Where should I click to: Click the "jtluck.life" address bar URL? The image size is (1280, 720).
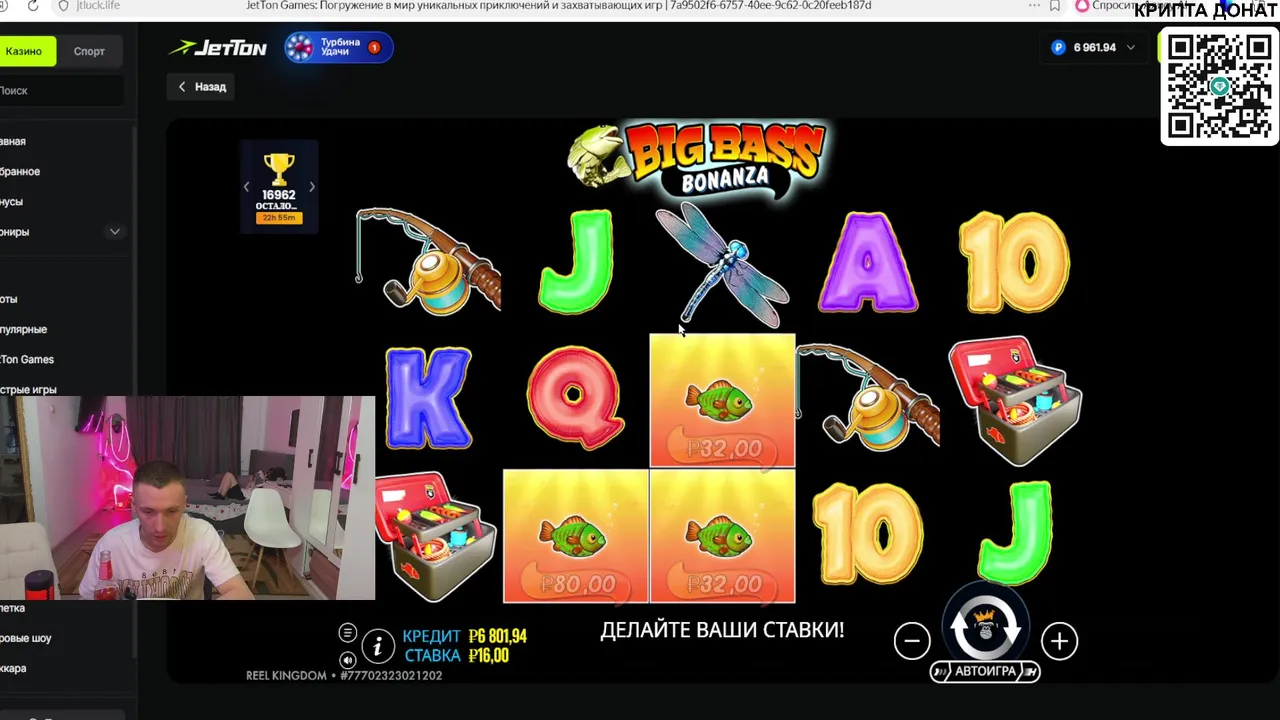[x=97, y=6]
